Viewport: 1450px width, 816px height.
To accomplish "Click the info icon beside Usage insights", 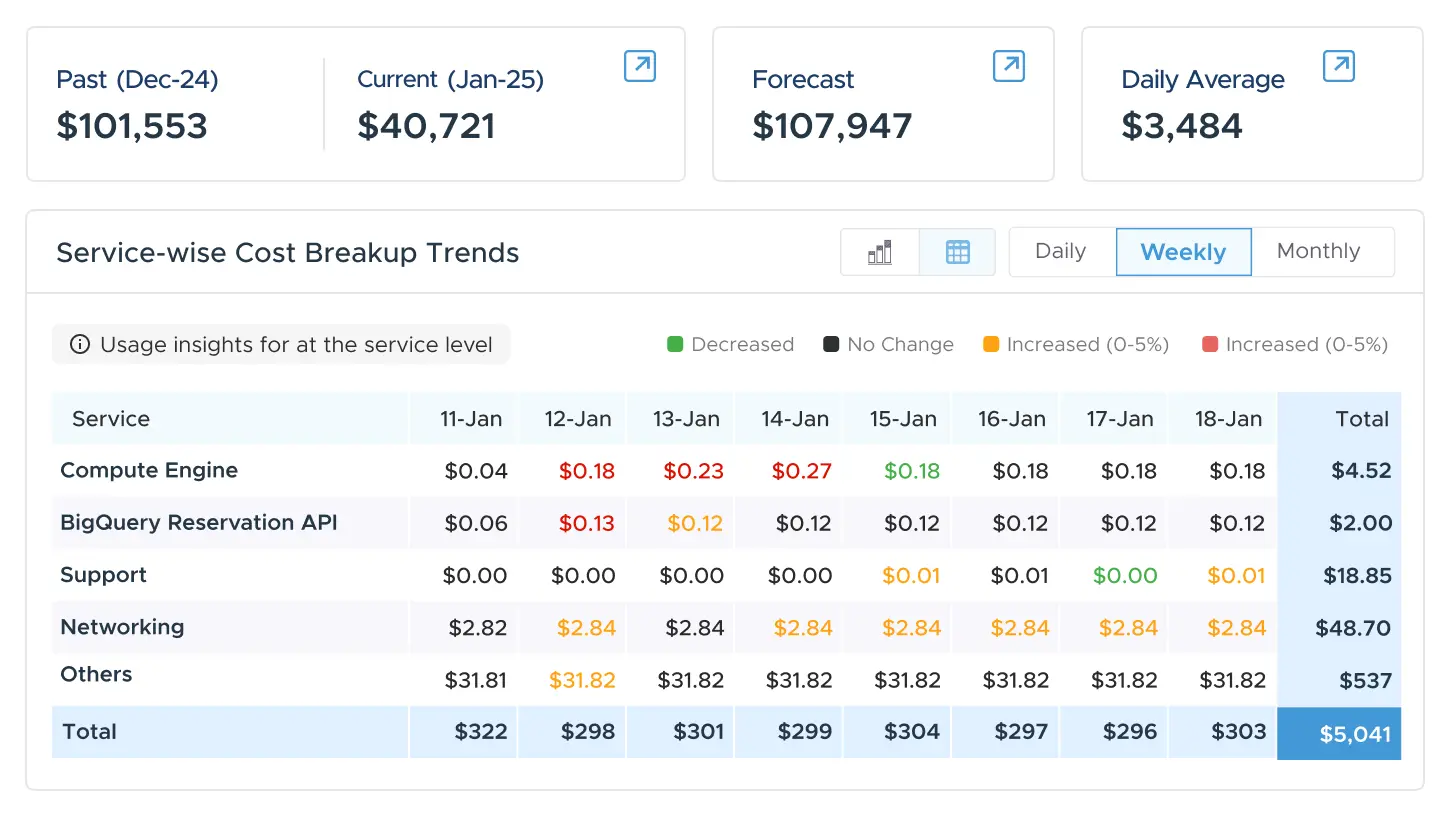I will click(80, 345).
